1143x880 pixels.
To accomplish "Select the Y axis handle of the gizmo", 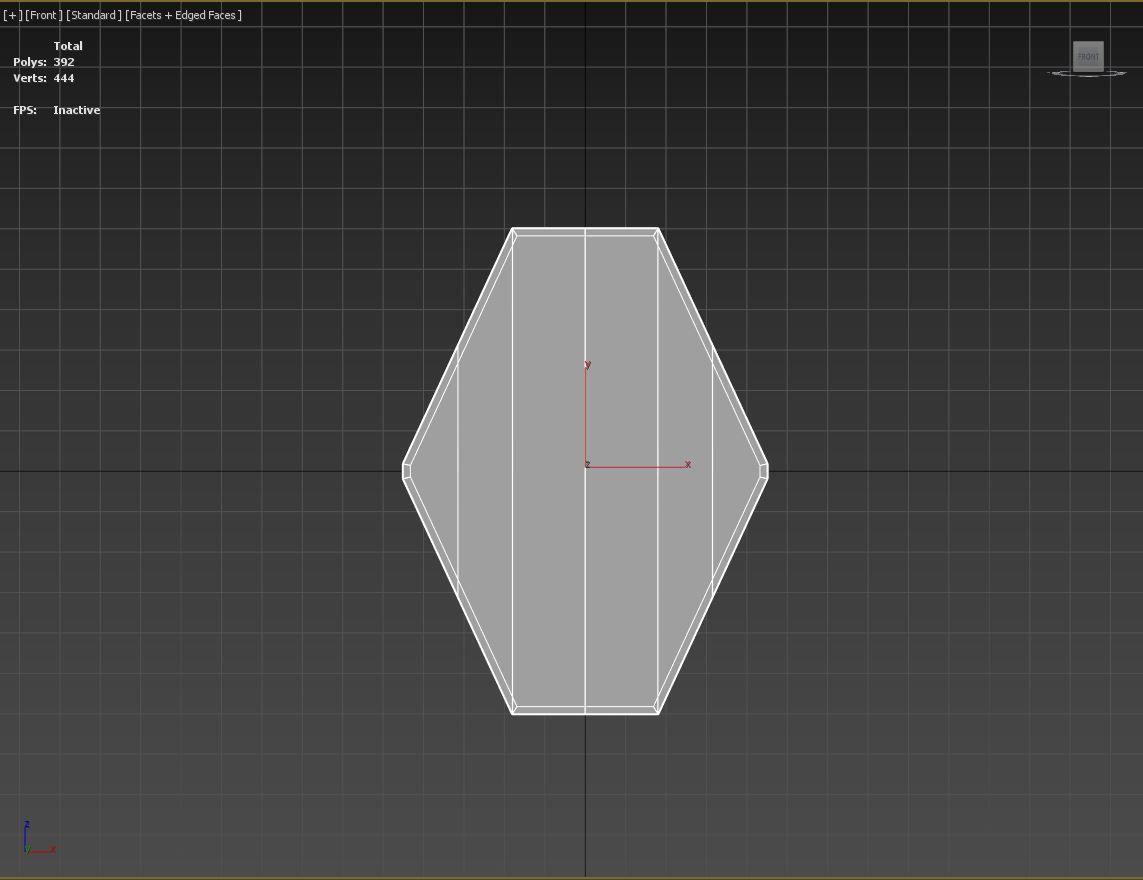I will pyautogui.click(x=587, y=366).
